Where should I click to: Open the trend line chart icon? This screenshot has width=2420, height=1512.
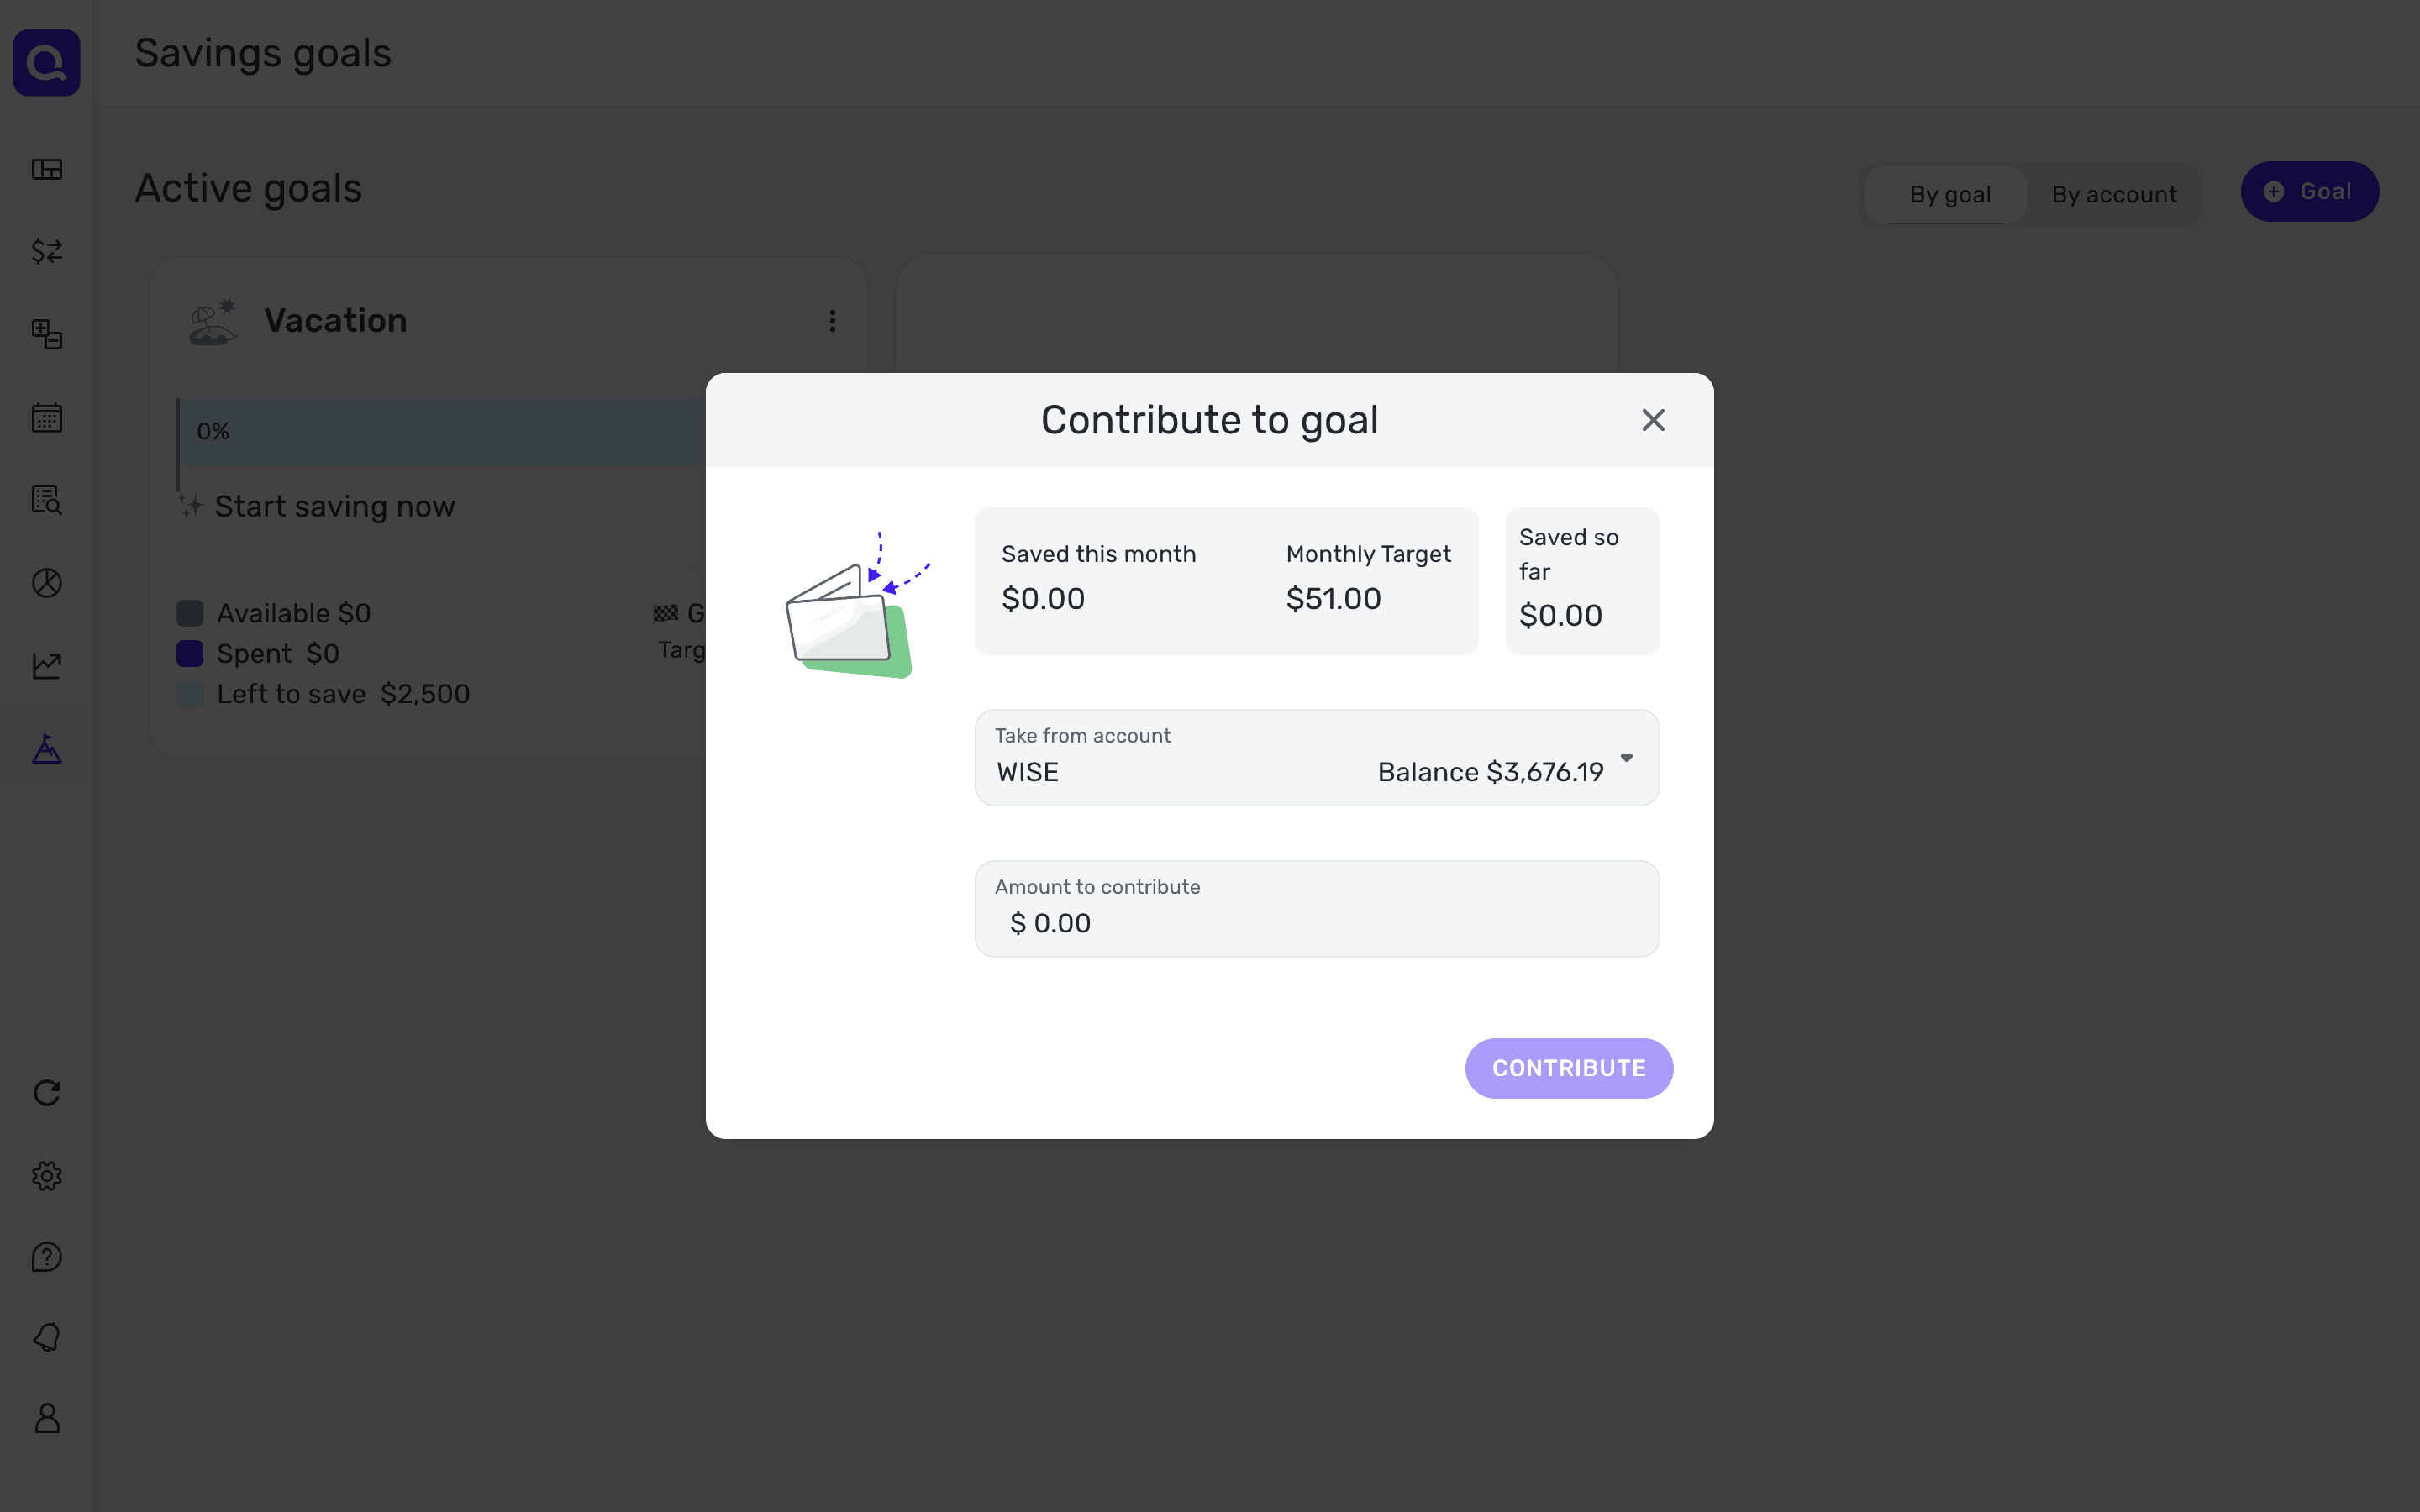[47, 665]
